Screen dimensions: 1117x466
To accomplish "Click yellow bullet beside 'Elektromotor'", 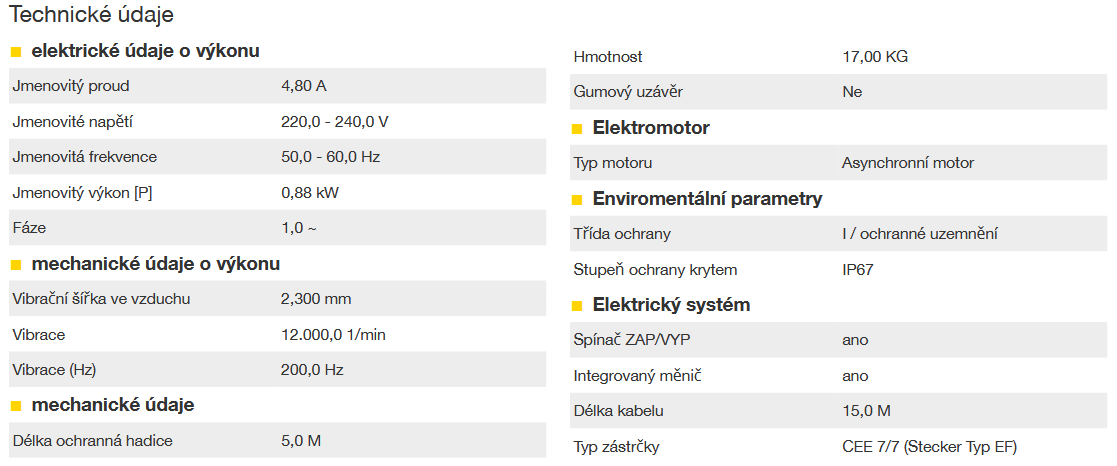I will pyautogui.click(x=576, y=129).
